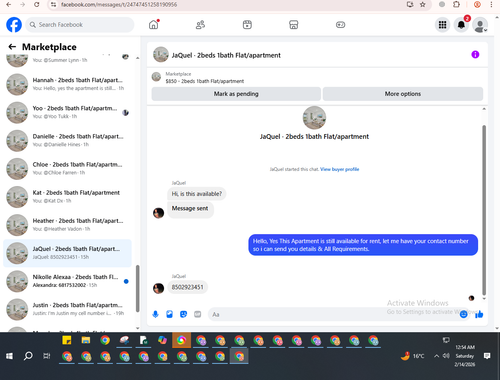Open the Gaming icon in top navigation
500x380 pixels.
340,25
